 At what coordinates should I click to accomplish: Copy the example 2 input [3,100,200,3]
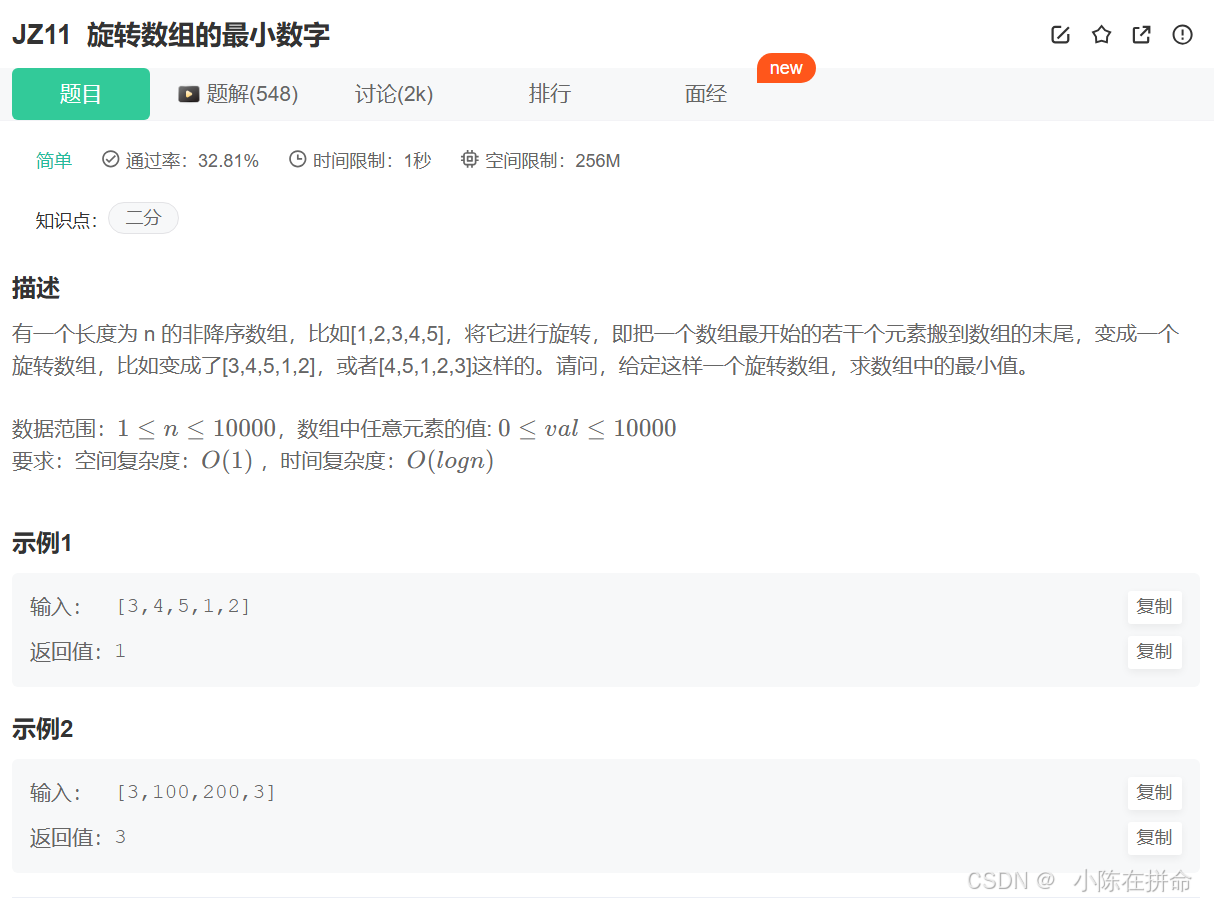click(x=1154, y=792)
